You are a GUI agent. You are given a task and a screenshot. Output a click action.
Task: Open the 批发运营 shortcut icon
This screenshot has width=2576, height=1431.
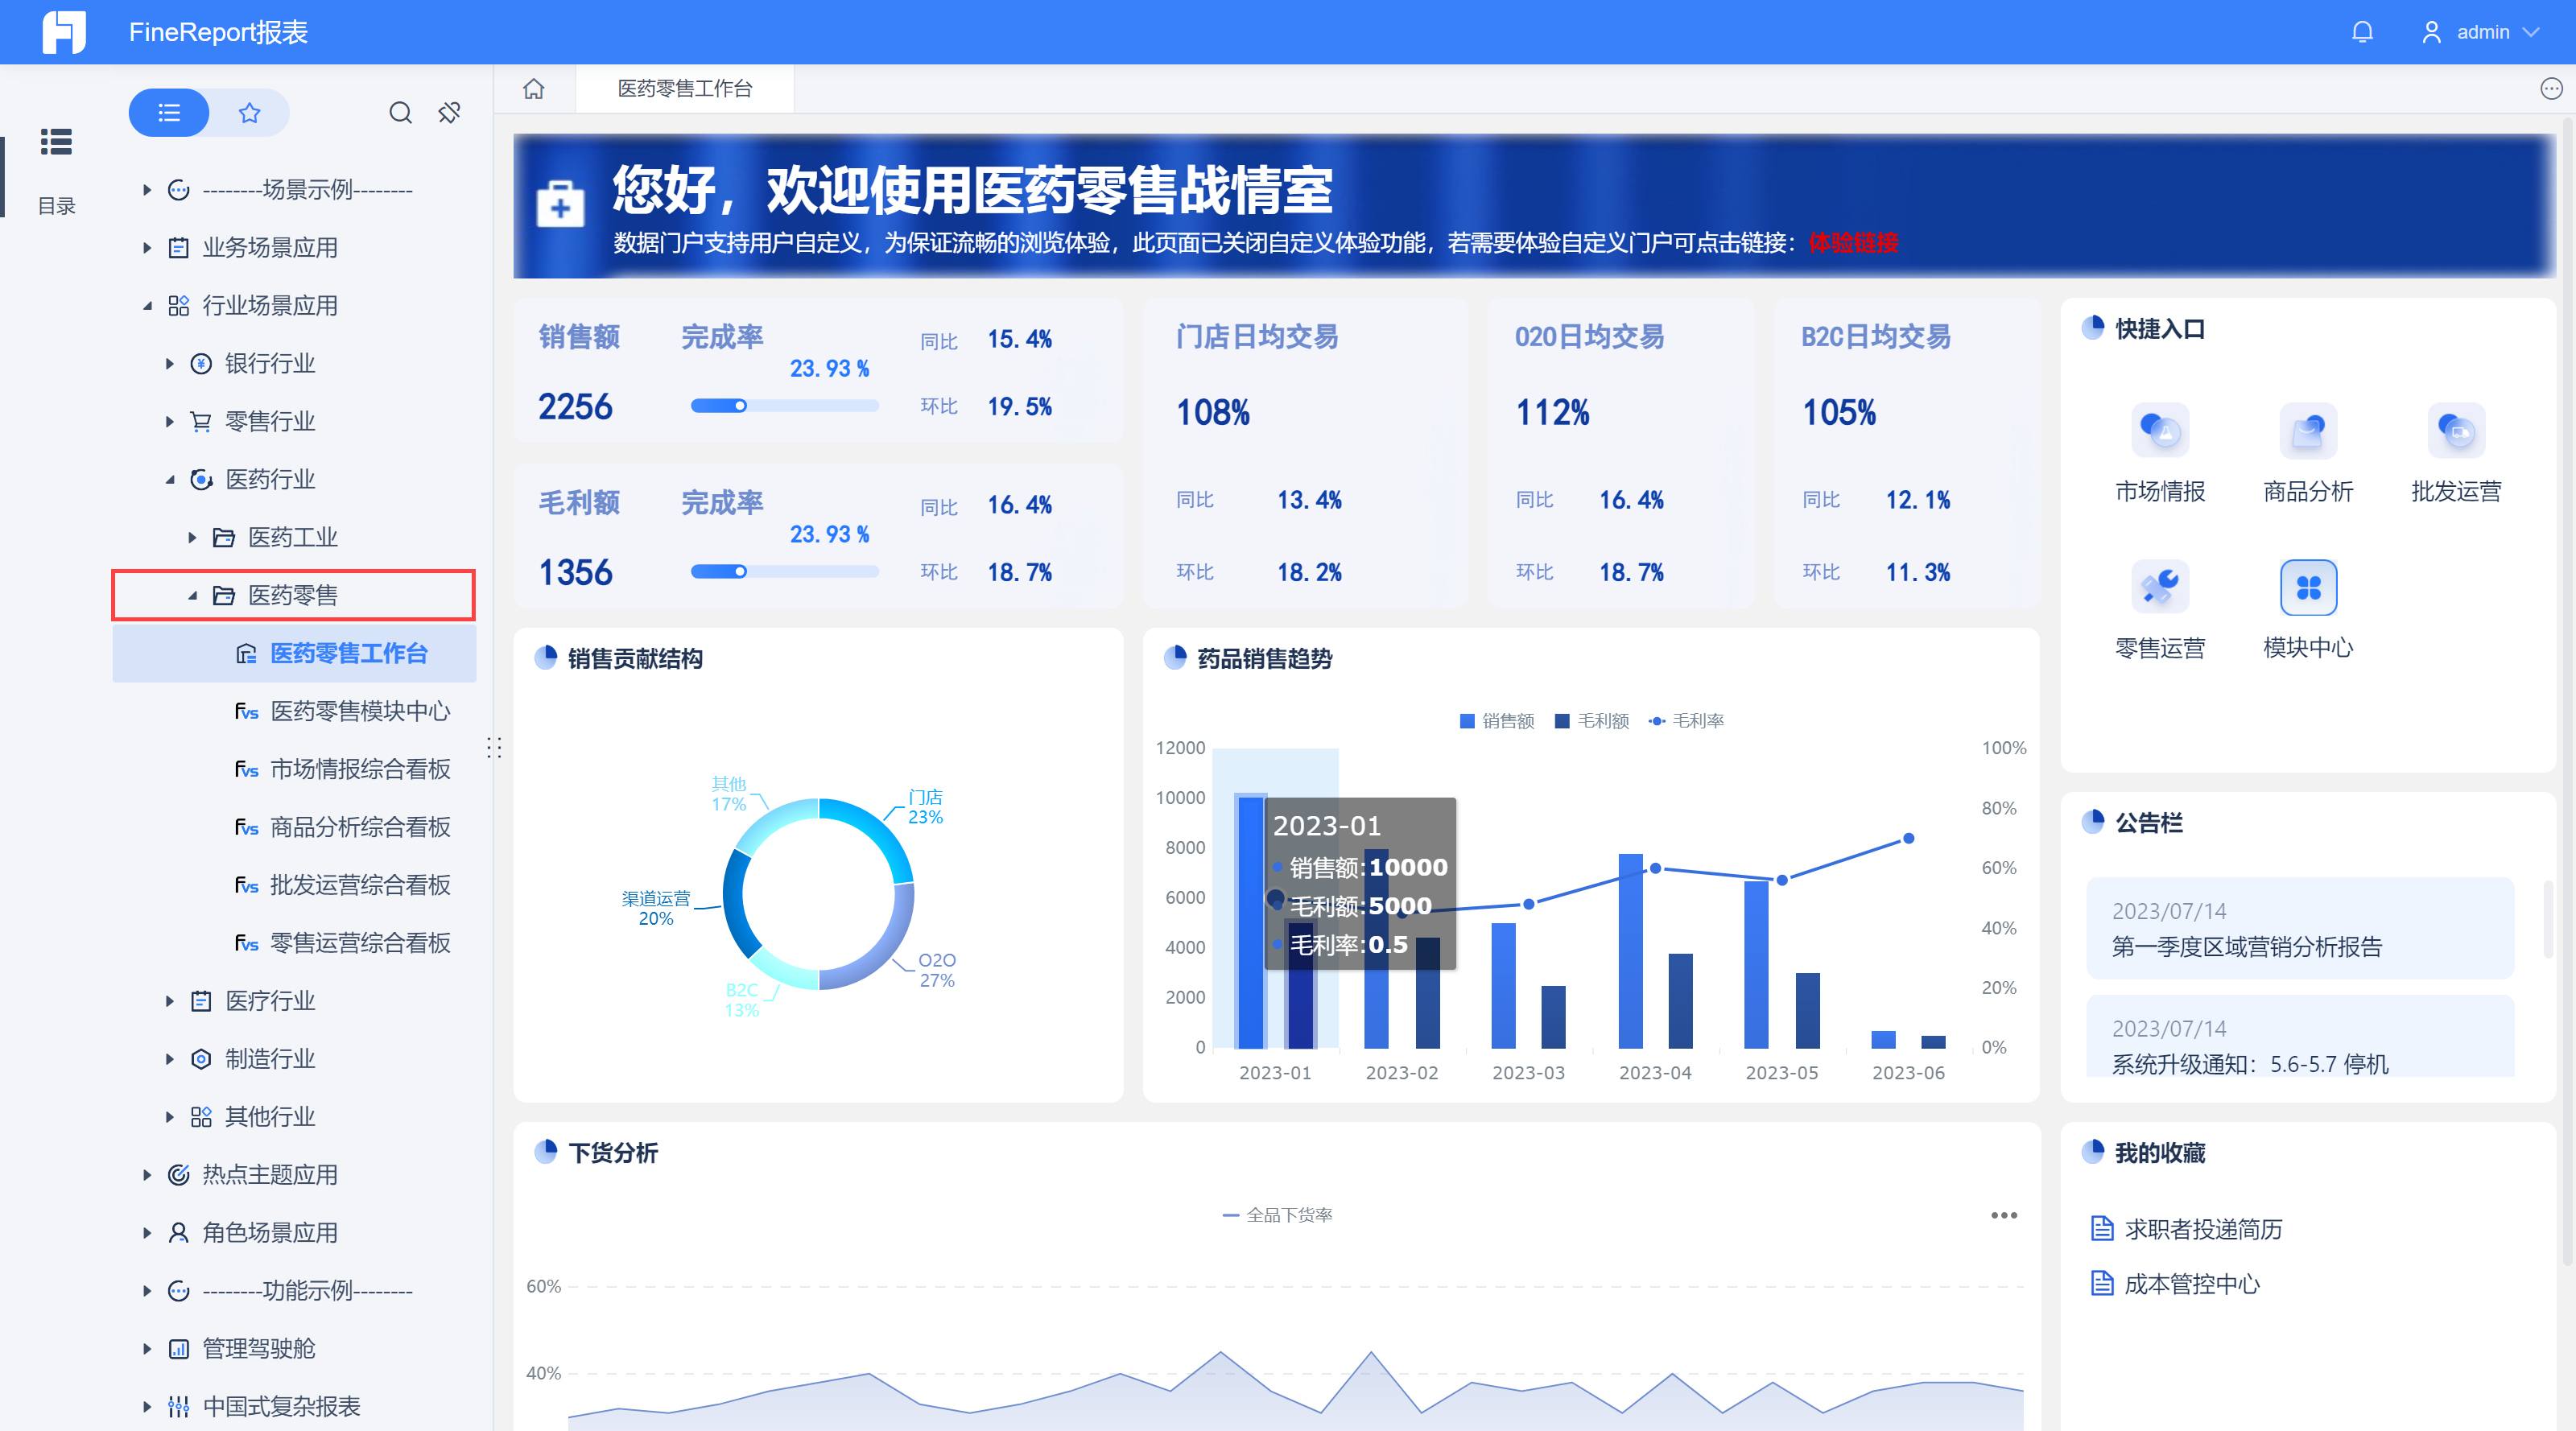pyautogui.click(x=2455, y=431)
